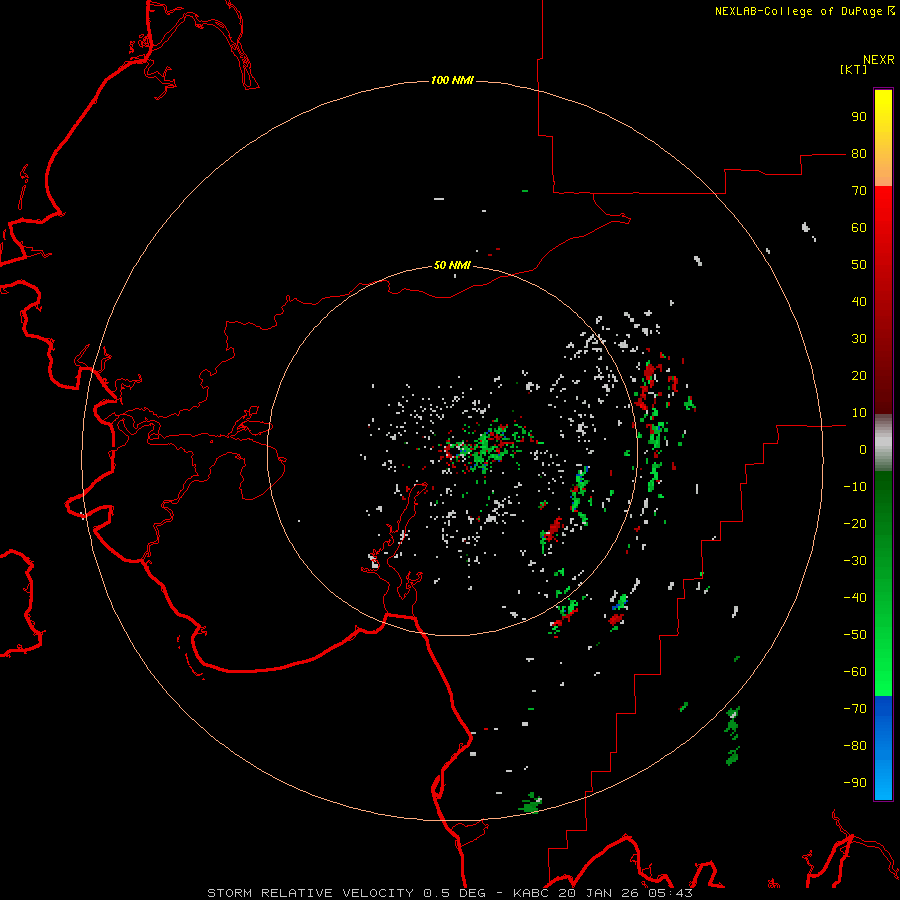Click the NEXLAB-College of DuPage watermark text
This screenshot has width=900, height=900.
point(804,11)
